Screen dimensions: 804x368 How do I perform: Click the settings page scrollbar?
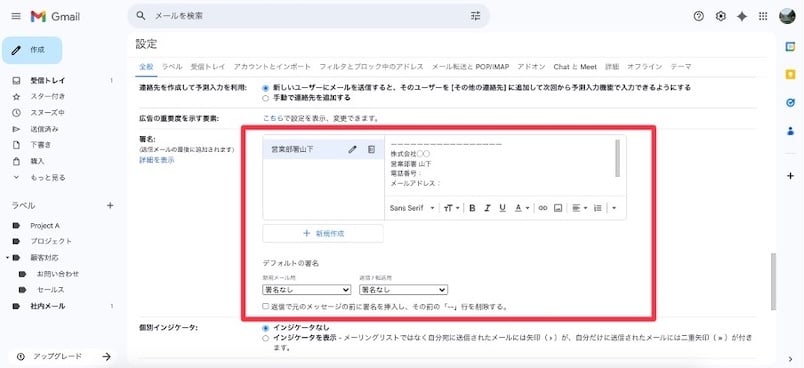773,281
